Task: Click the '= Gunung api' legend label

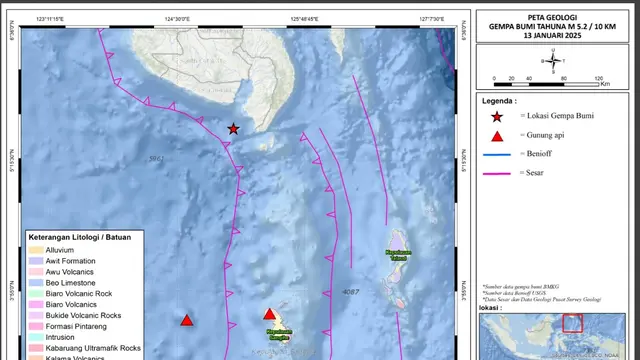Action: click(542, 135)
